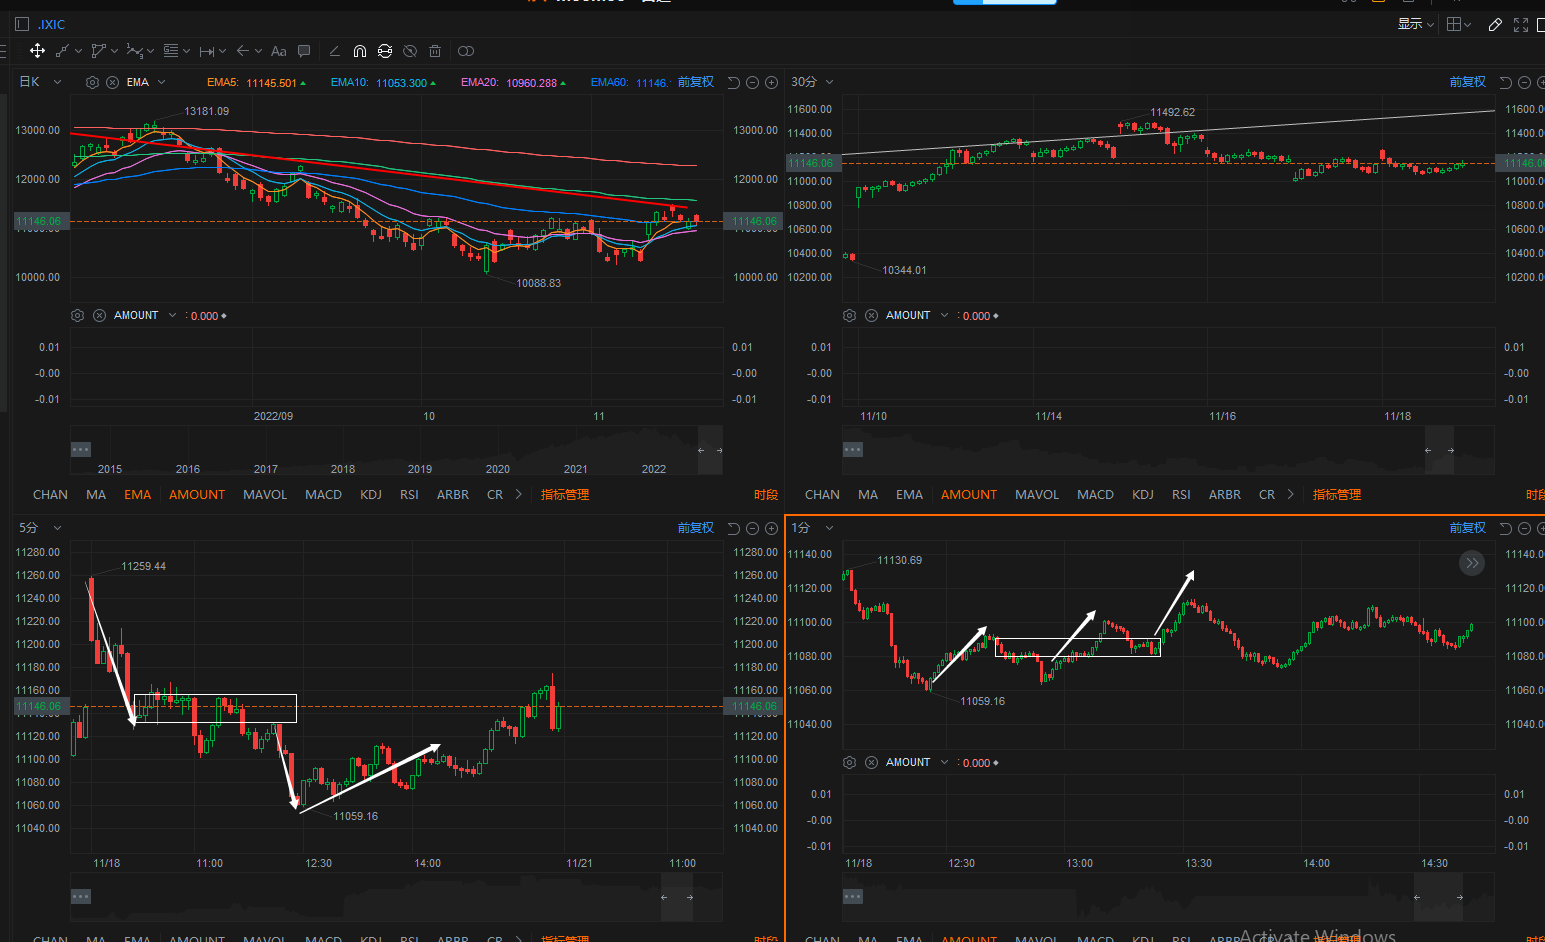
Task: Click the 5-minute navigator range handle
Action: point(677,897)
